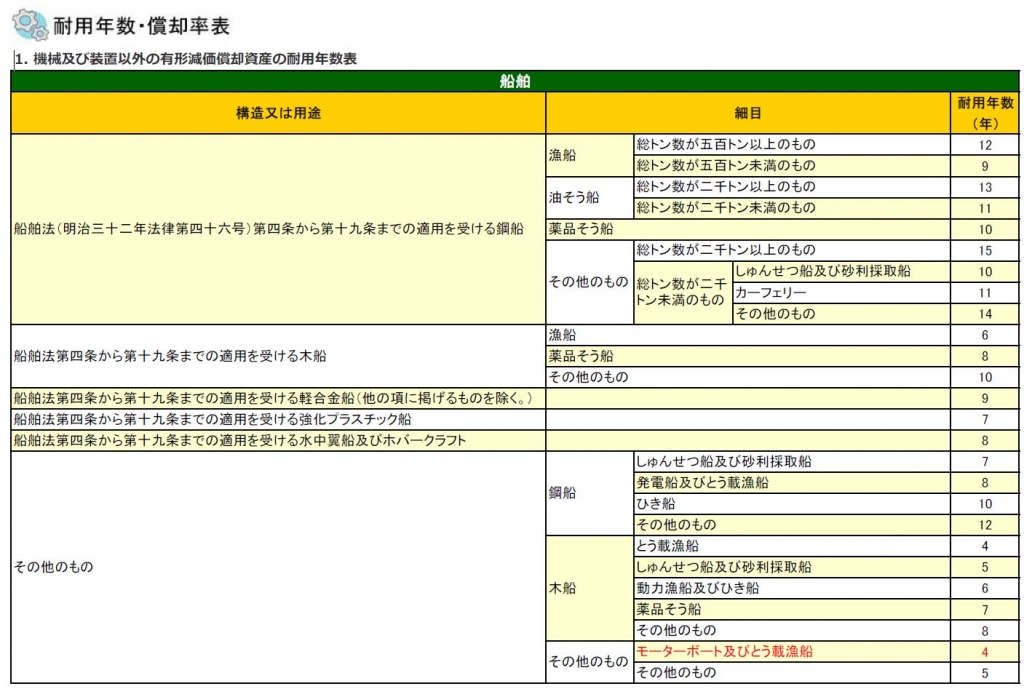Click the 耐用年数（年） column header

pos(984,113)
